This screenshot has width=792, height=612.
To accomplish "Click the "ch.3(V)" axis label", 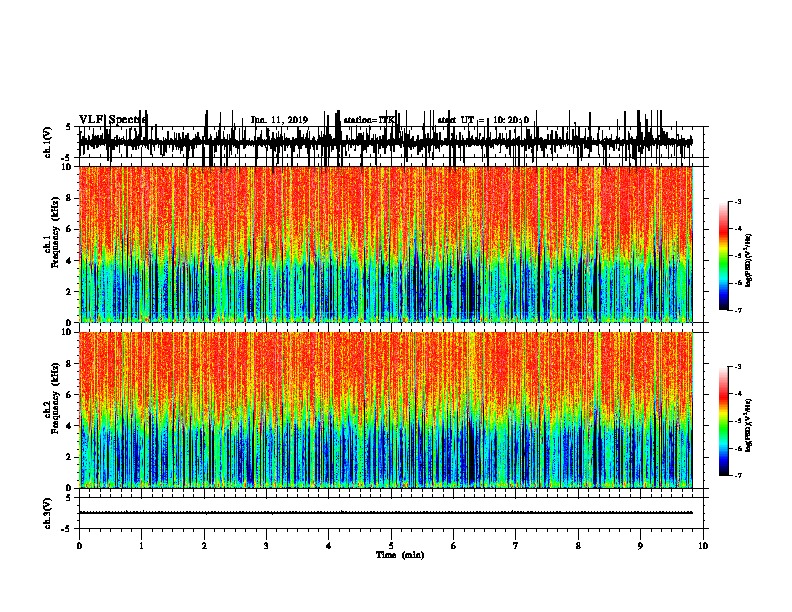I will [48, 513].
